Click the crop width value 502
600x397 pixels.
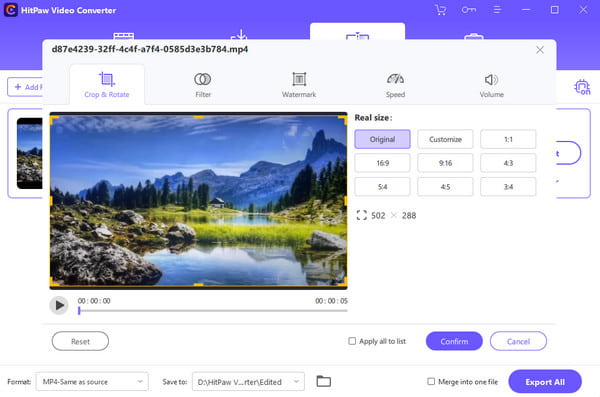coord(378,216)
